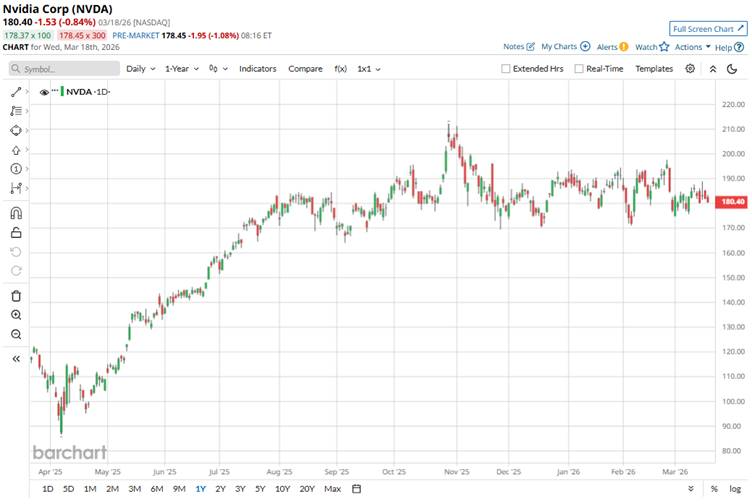Open the f(x) expressions menu
The height and width of the screenshot is (504, 752).
341,69
